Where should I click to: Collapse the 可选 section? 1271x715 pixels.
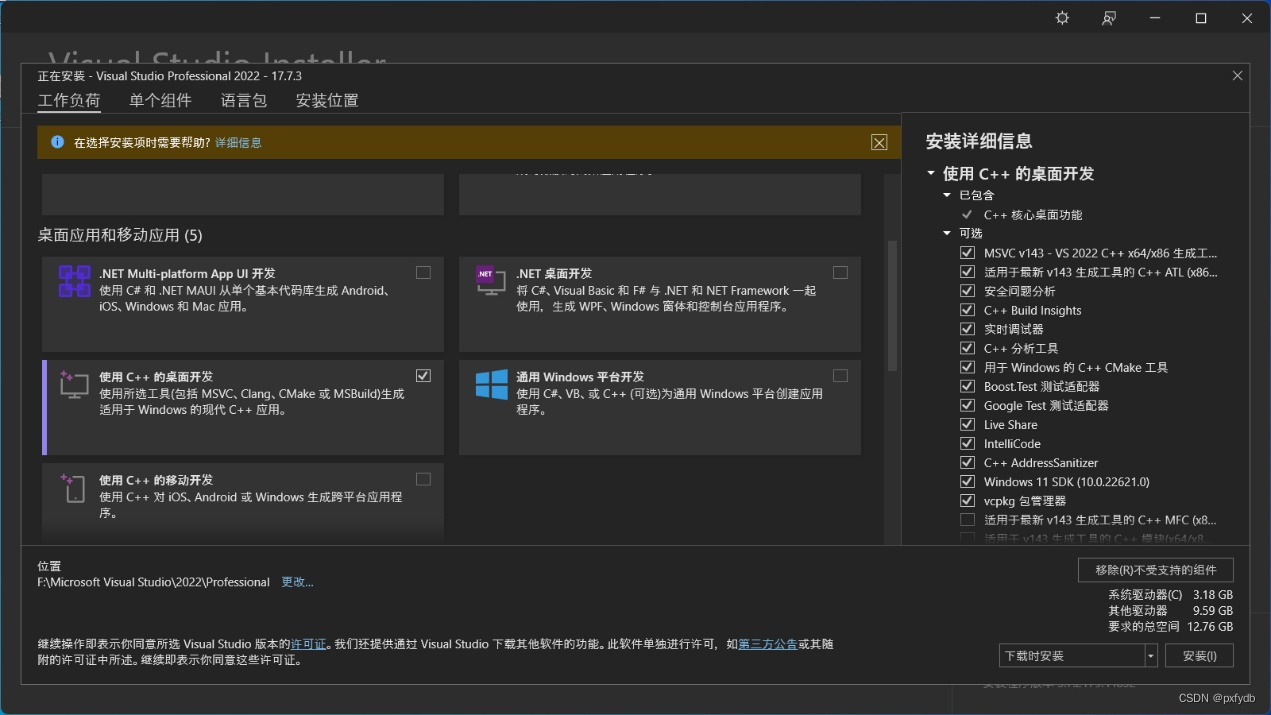[x=947, y=233]
